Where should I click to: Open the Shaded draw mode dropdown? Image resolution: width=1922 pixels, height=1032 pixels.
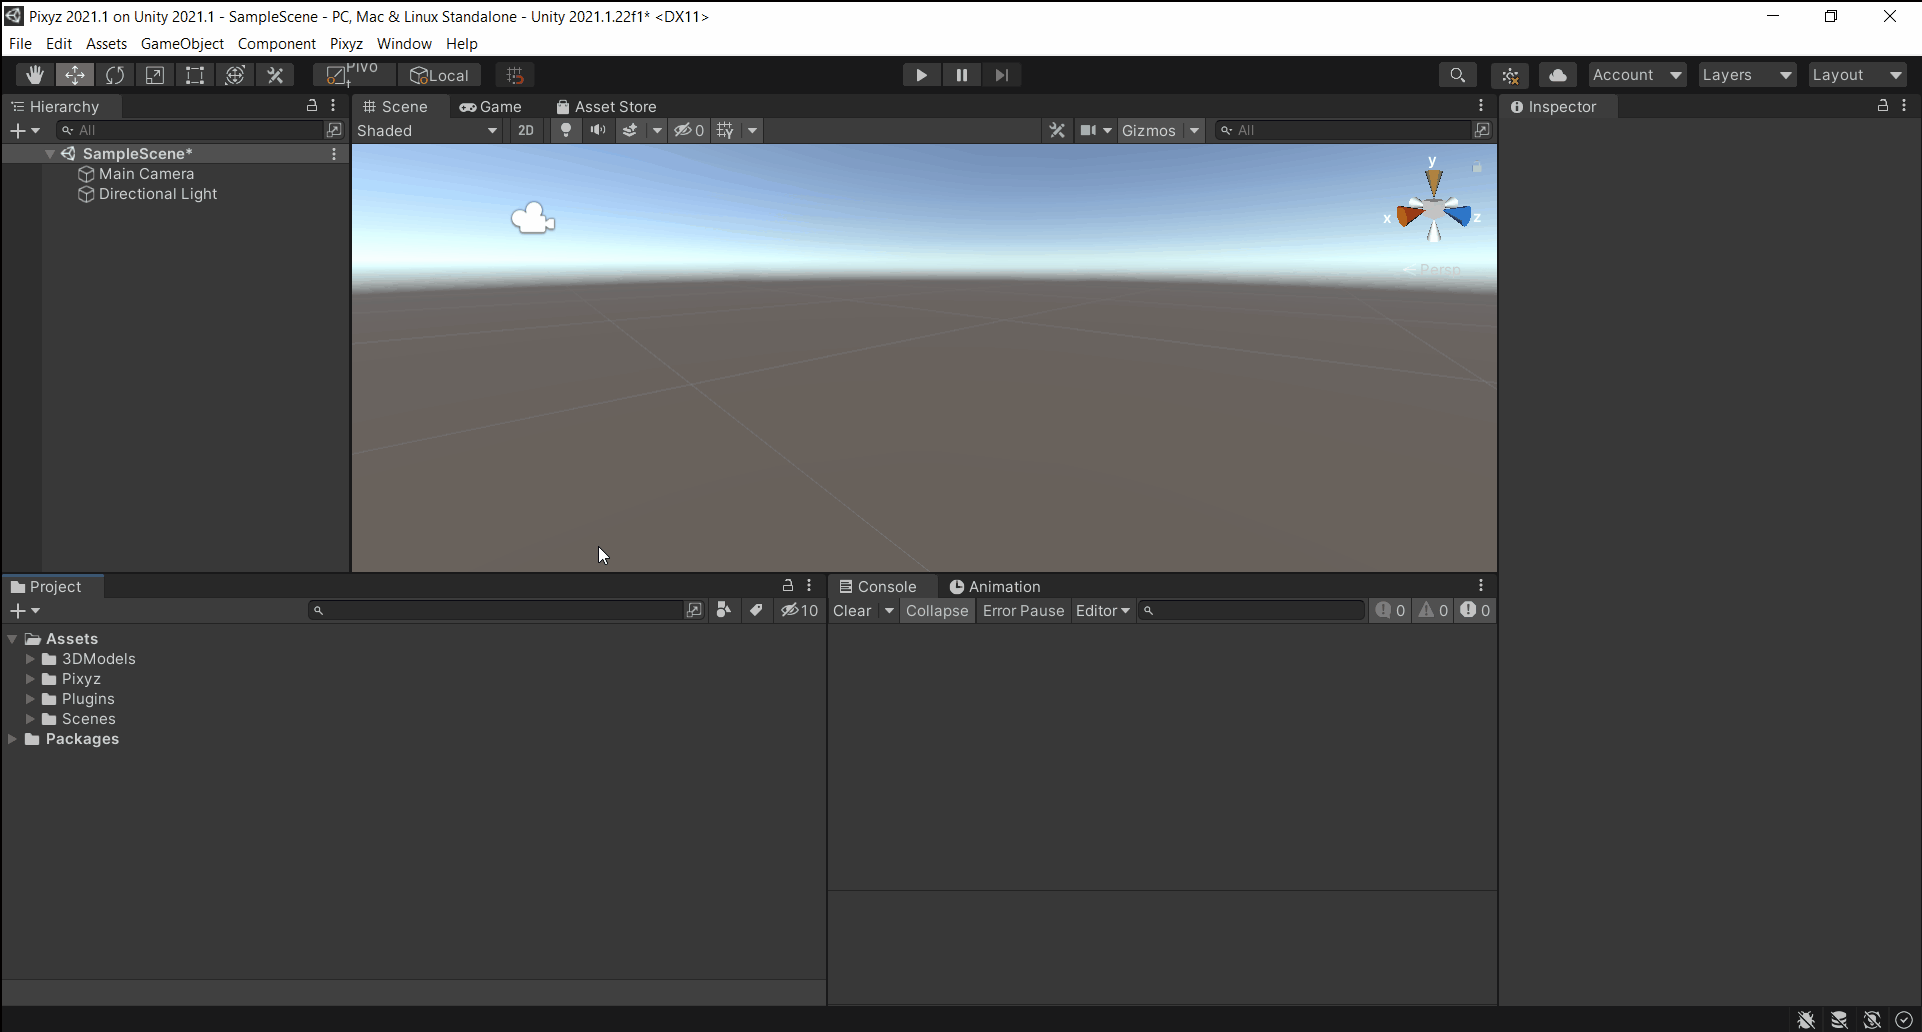coord(427,131)
